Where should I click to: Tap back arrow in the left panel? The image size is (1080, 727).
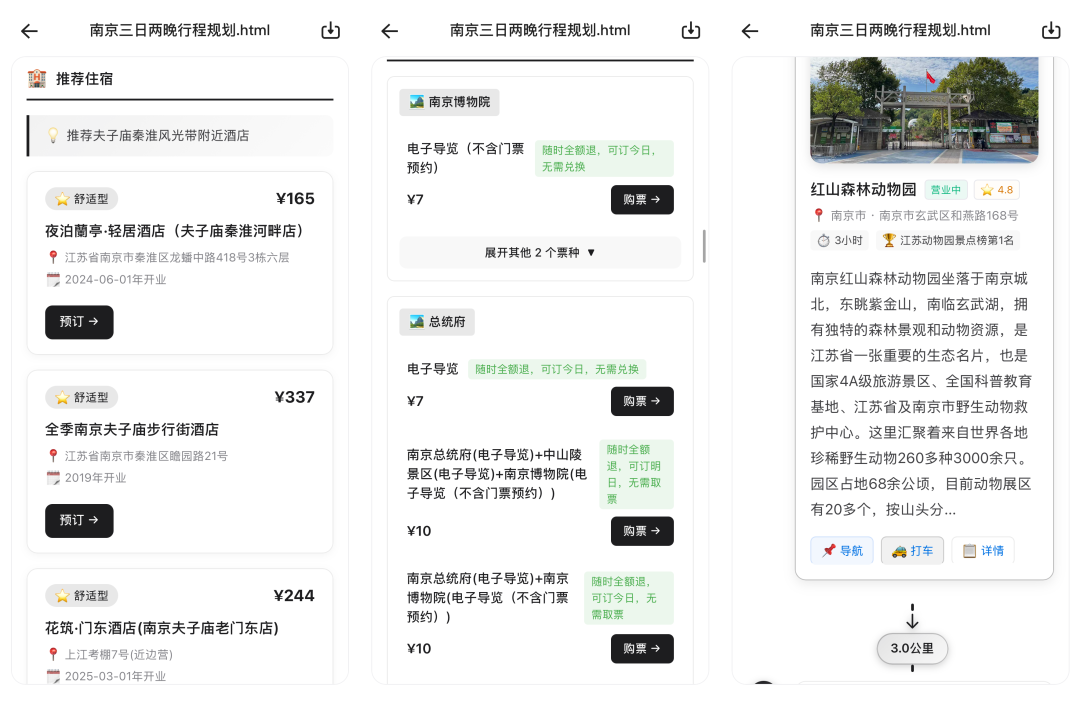(x=29, y=31)
